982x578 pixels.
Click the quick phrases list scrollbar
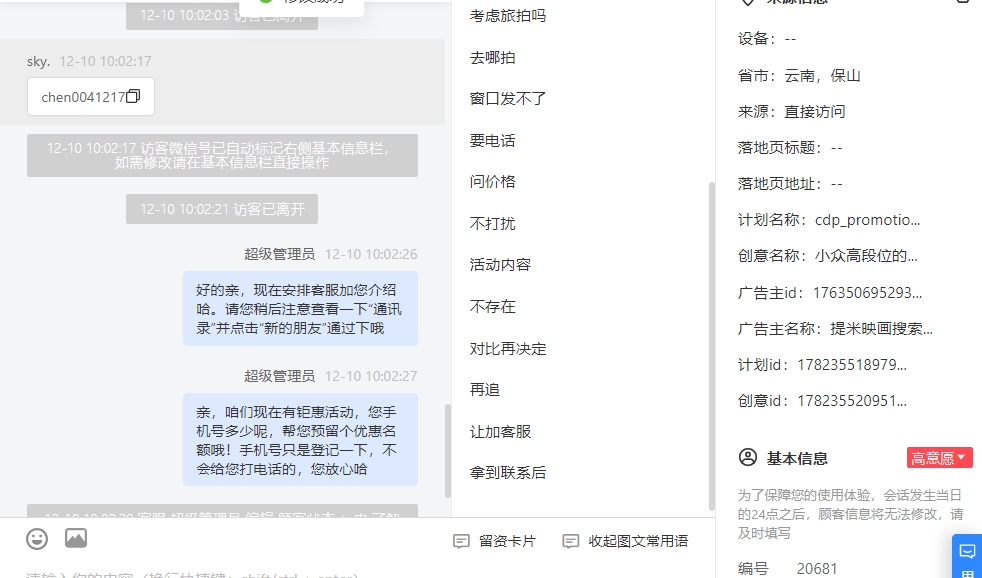(x=711, y=346)
